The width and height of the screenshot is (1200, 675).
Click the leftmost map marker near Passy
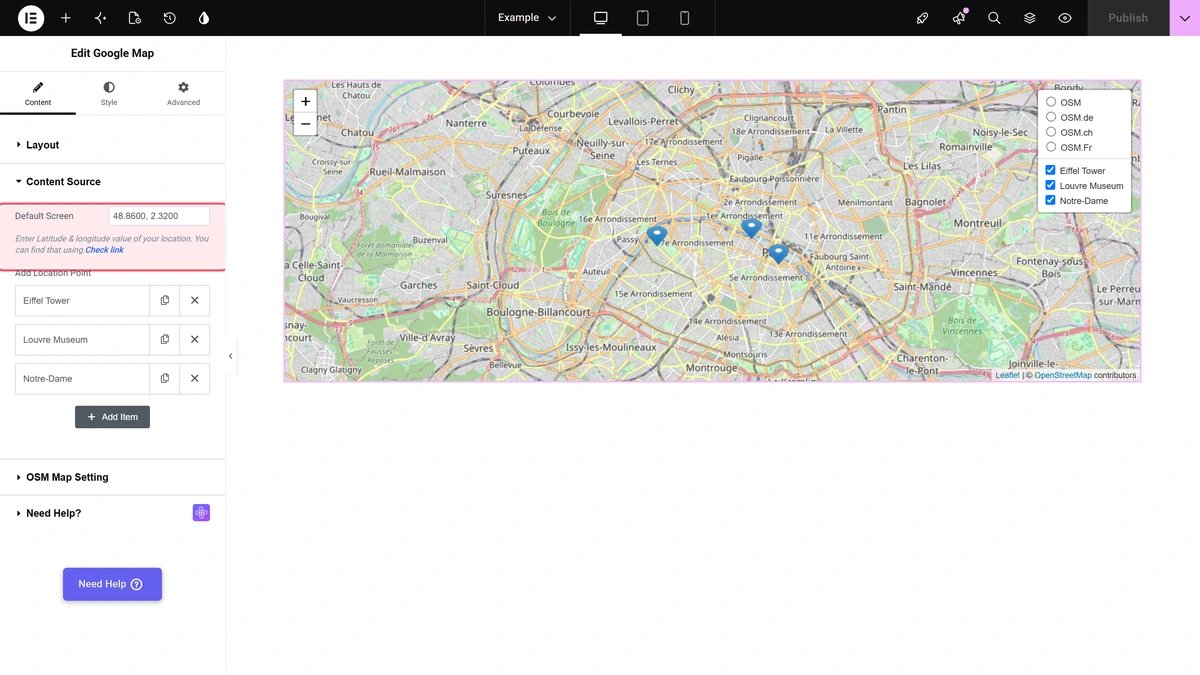pyautogui.click(x=657, y=236)
